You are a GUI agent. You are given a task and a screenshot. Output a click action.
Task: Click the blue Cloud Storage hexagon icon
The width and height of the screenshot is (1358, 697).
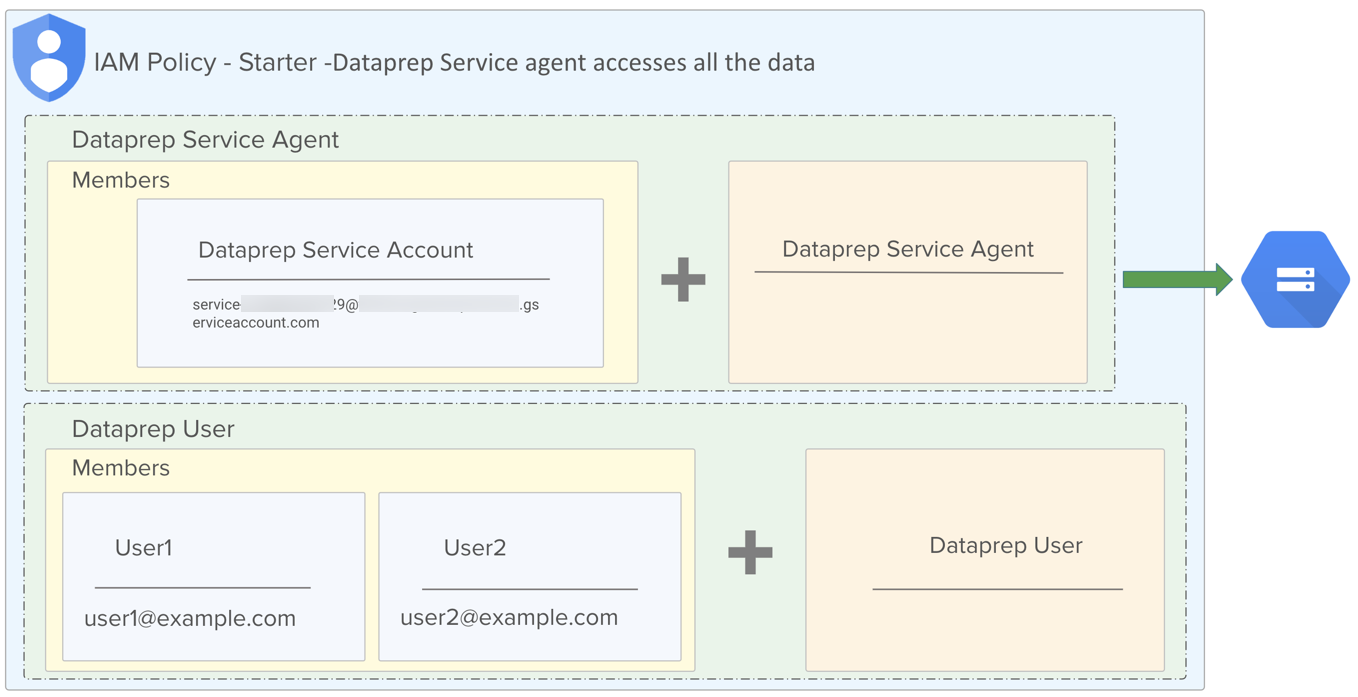pos(1295,280)
